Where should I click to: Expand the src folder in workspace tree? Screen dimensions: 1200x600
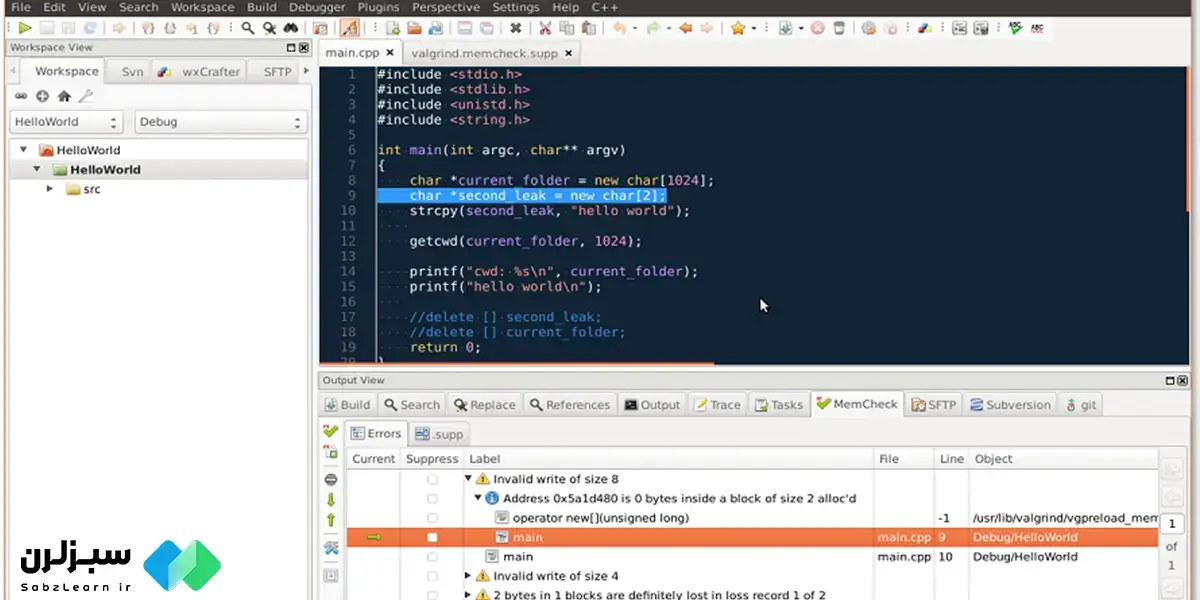click(49, 189)
